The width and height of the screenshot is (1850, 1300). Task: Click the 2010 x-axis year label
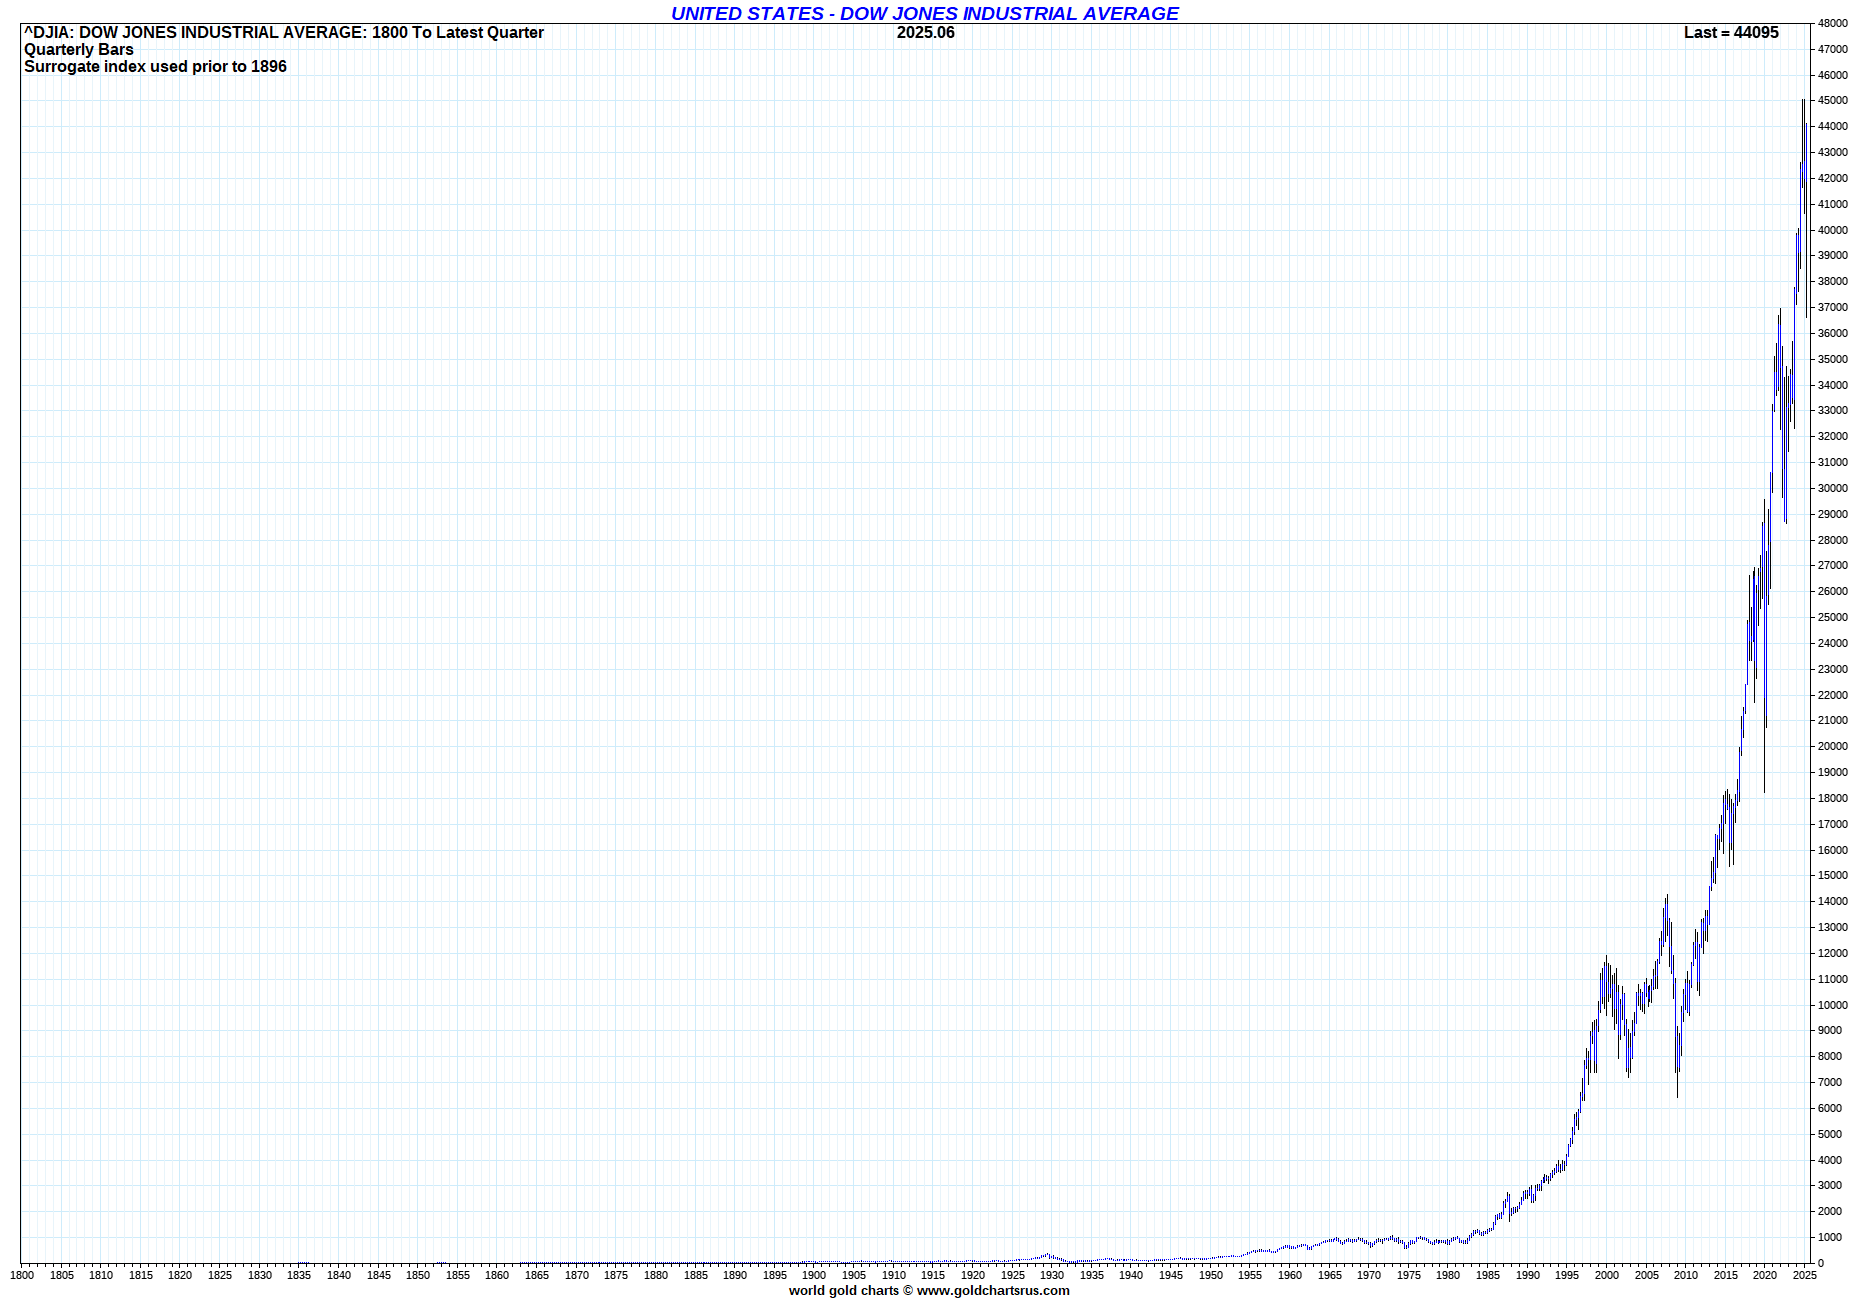coord(1686,1275)
